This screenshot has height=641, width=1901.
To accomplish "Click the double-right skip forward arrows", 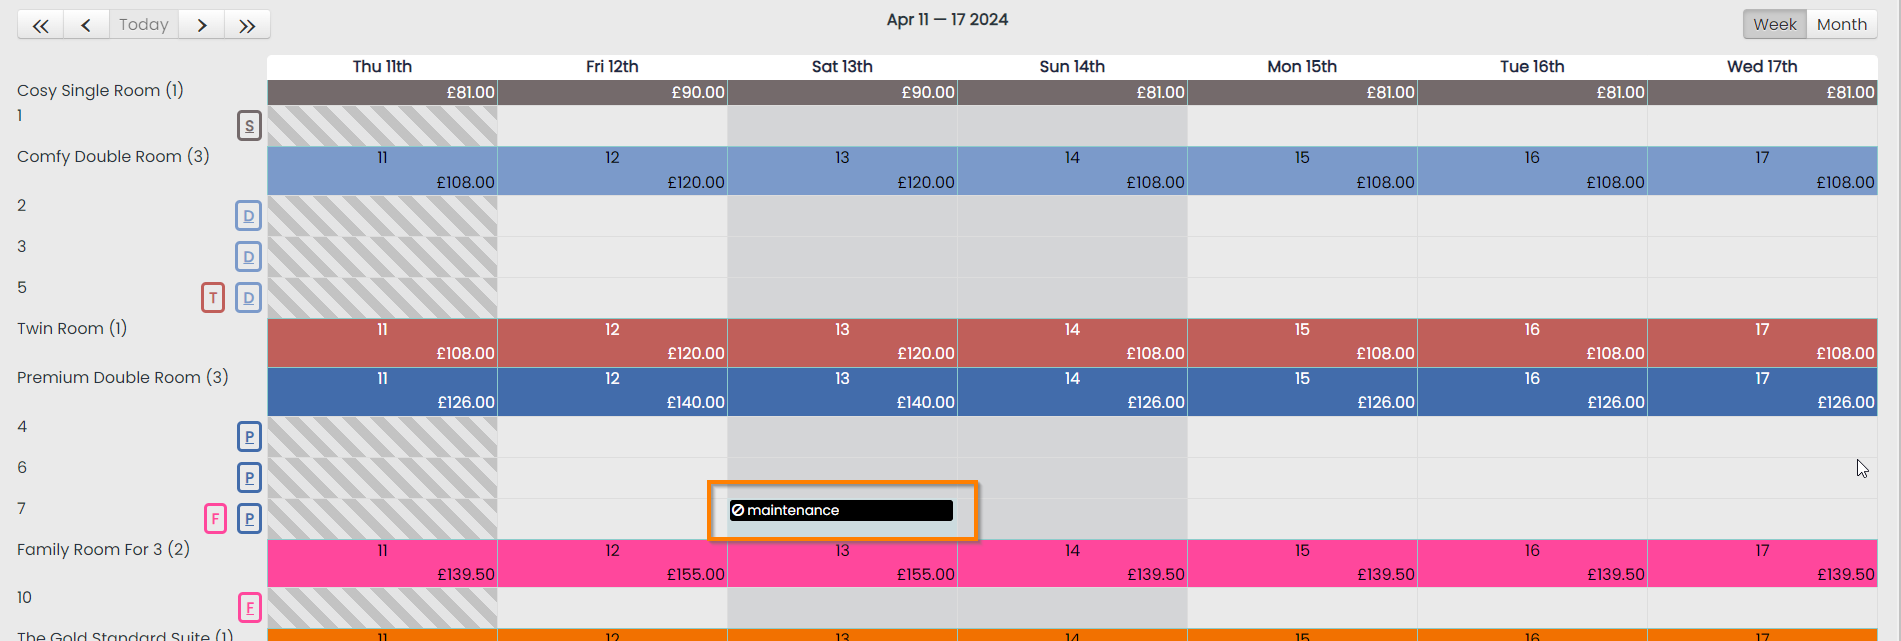I will 247,25.
